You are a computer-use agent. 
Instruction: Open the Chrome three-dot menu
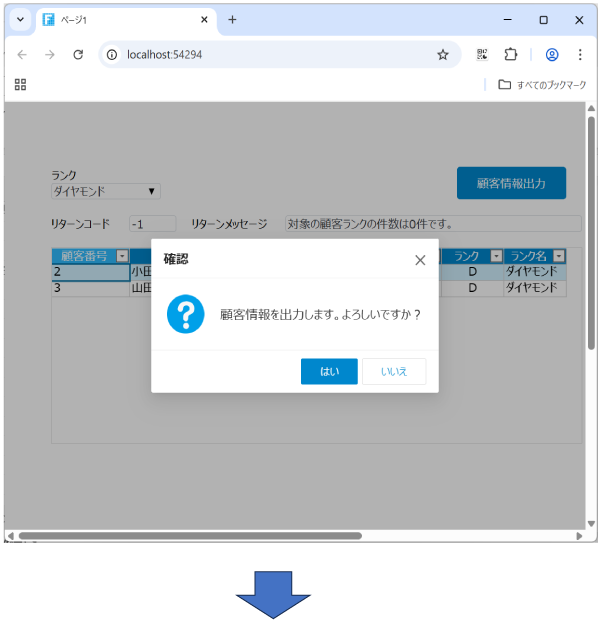click(580, 54)
